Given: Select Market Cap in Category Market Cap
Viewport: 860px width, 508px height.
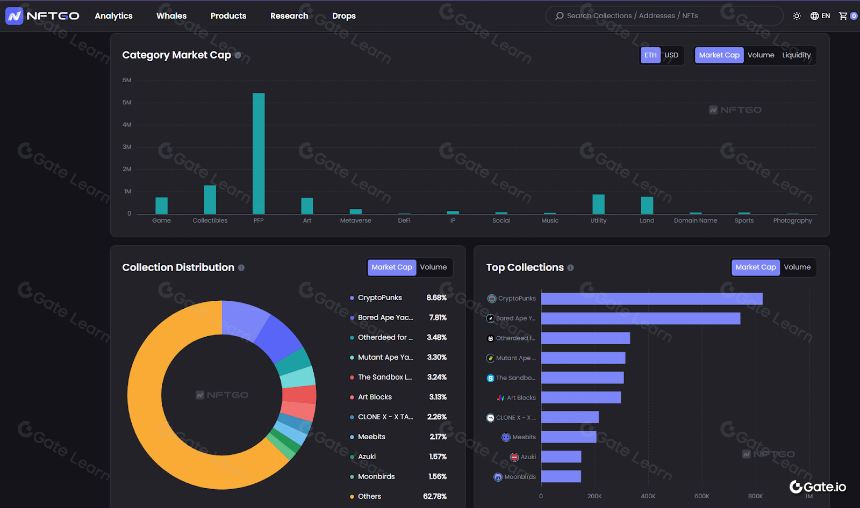Looking at the screenshot, I should (719, 55).
